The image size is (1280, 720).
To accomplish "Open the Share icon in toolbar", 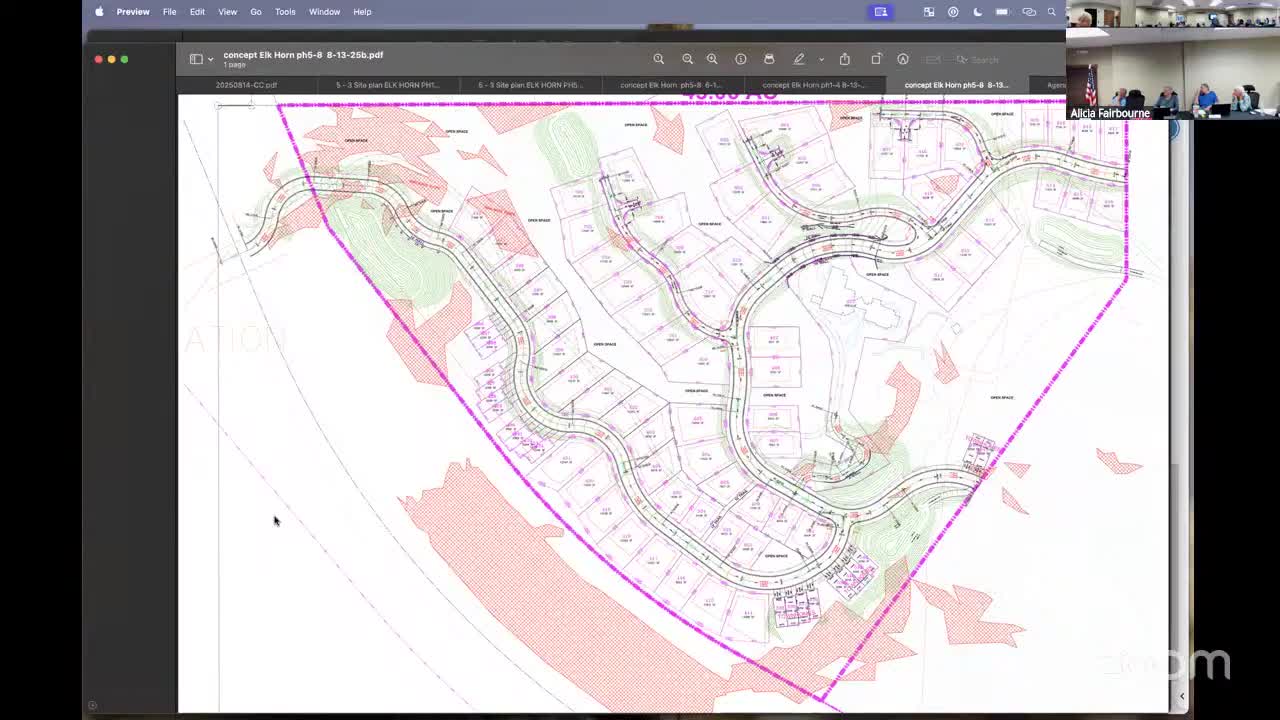I will tap(845, 59).
